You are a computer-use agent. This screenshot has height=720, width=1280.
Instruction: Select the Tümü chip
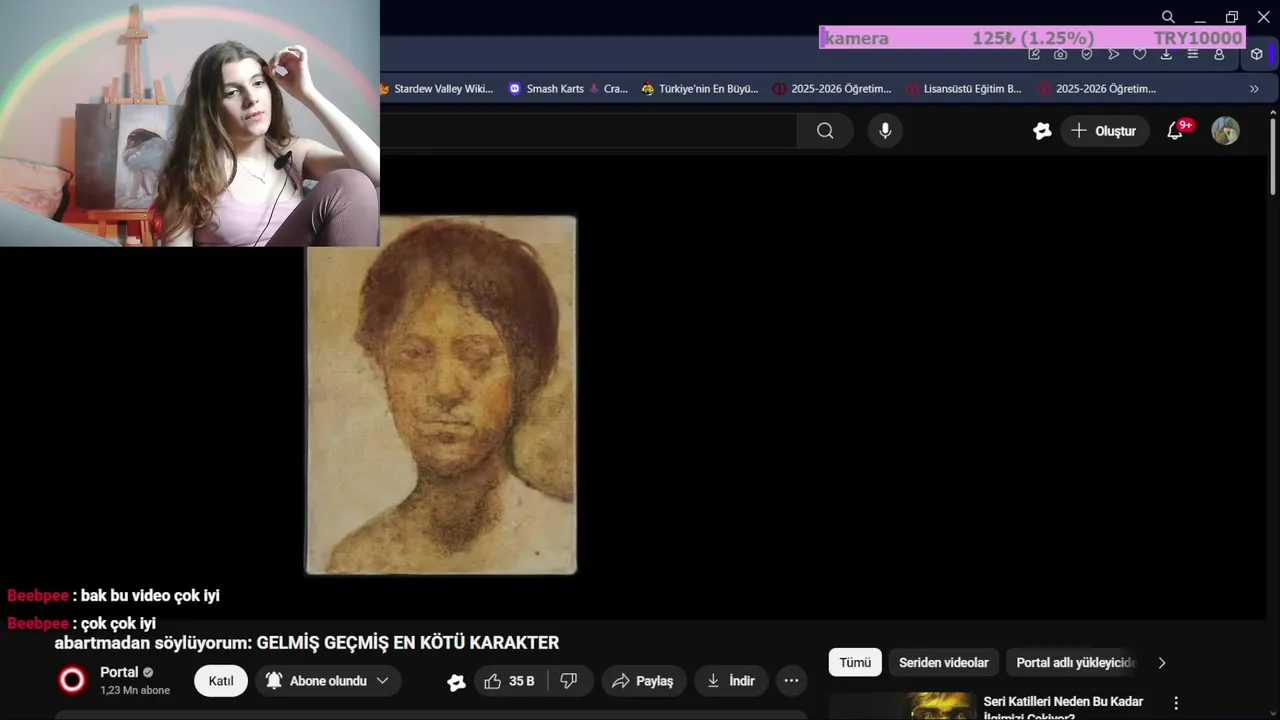(855, 662)
